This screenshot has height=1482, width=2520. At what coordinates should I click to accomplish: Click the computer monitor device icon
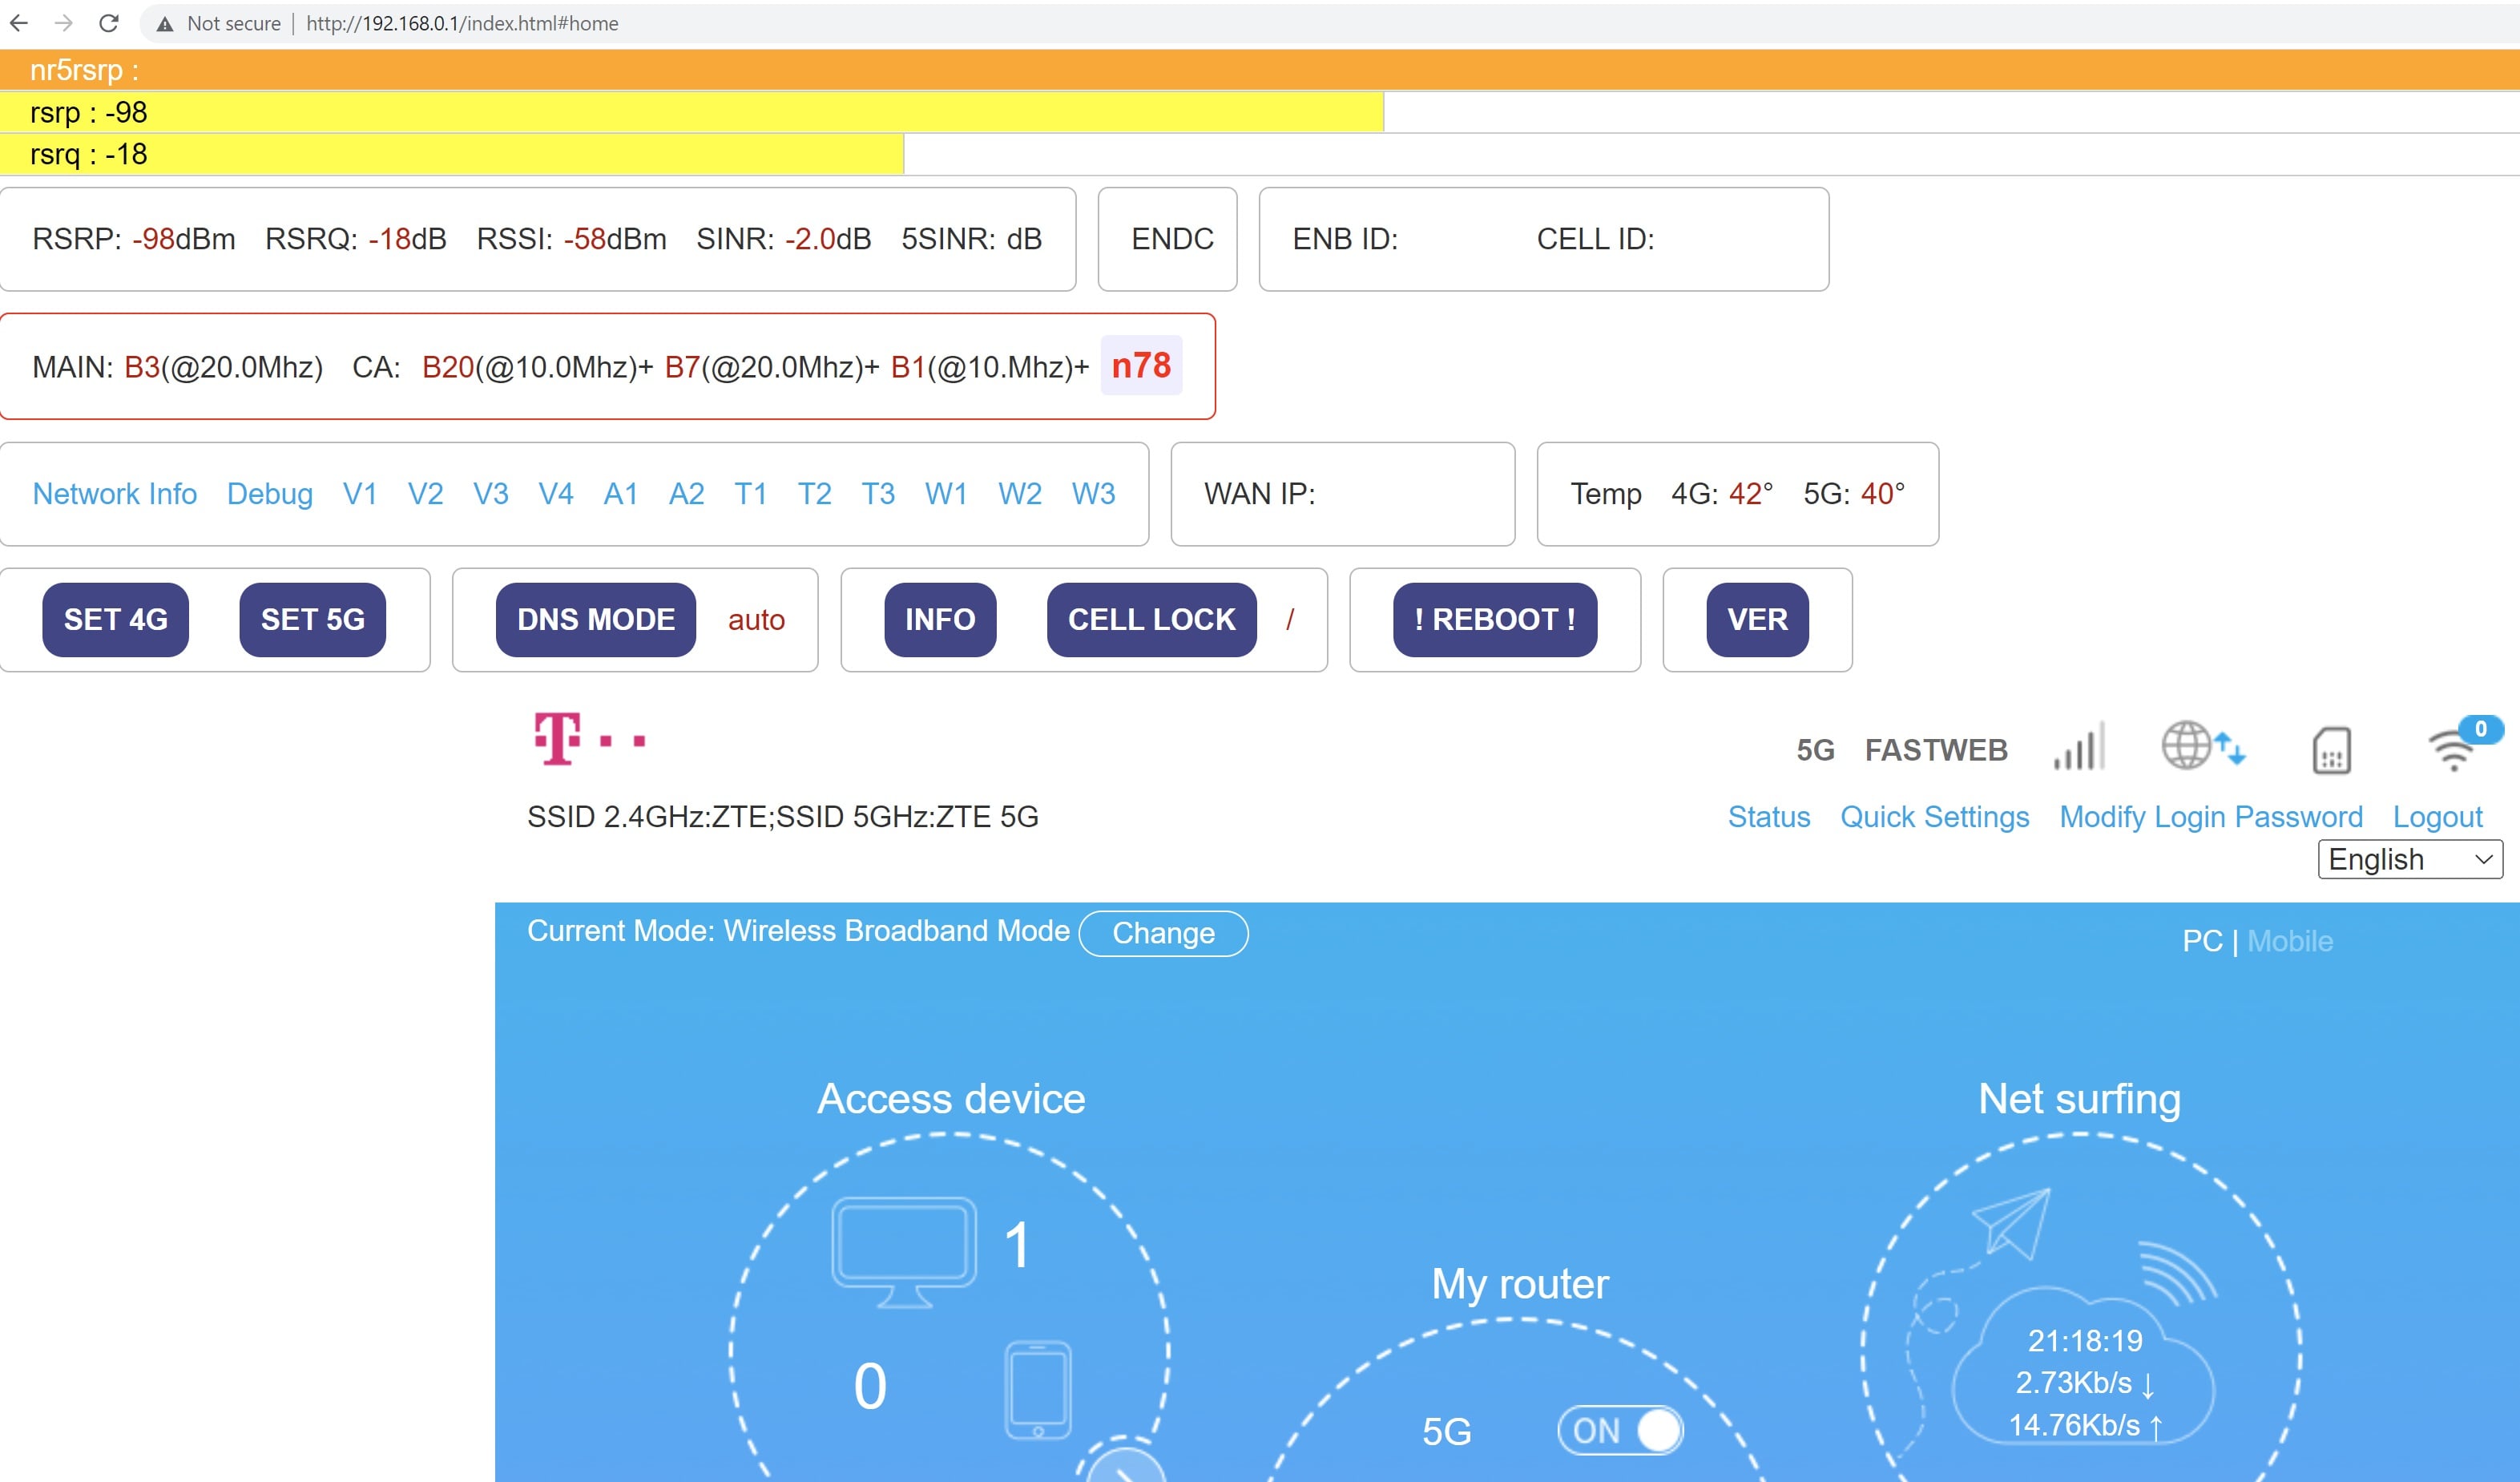(x=903, y=1250)
